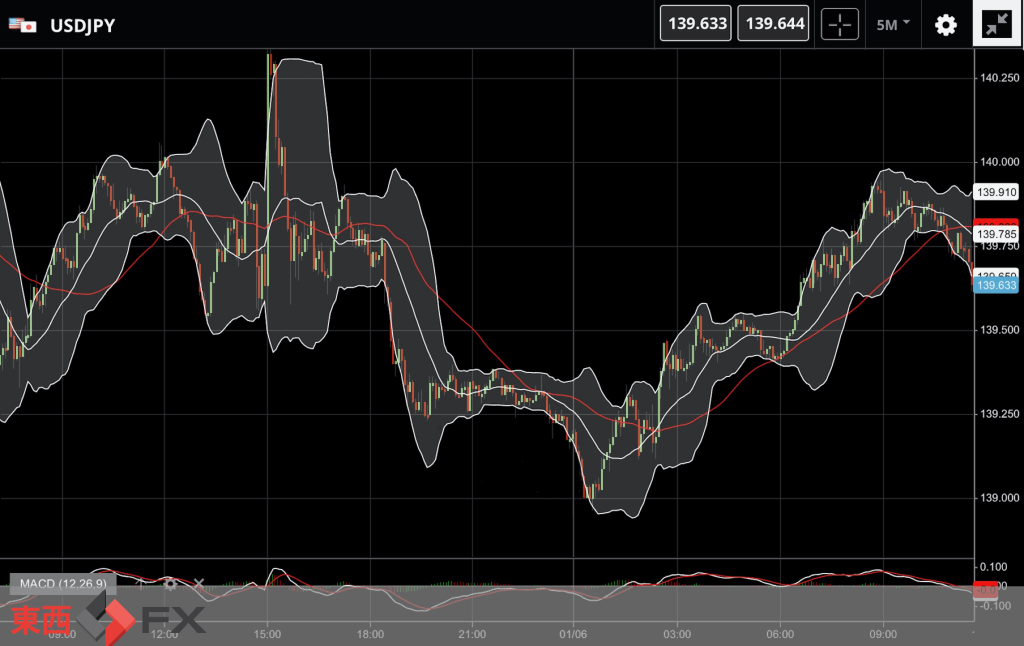The image size is (1024, 646).
Task: Click the 139.000 price axis label
Action: 999,498
